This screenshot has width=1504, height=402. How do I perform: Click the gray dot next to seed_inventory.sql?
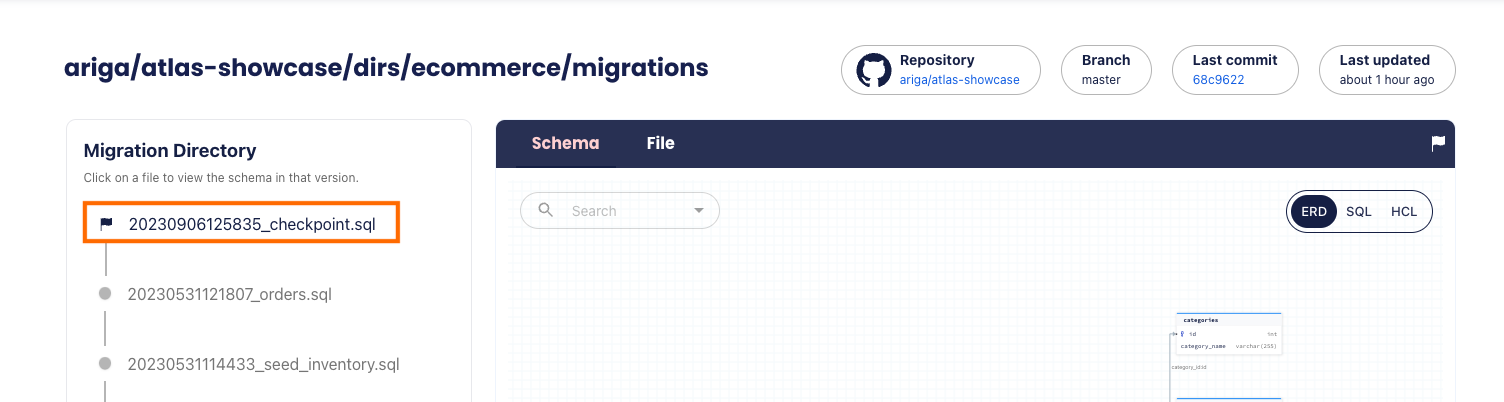[105, 363]
